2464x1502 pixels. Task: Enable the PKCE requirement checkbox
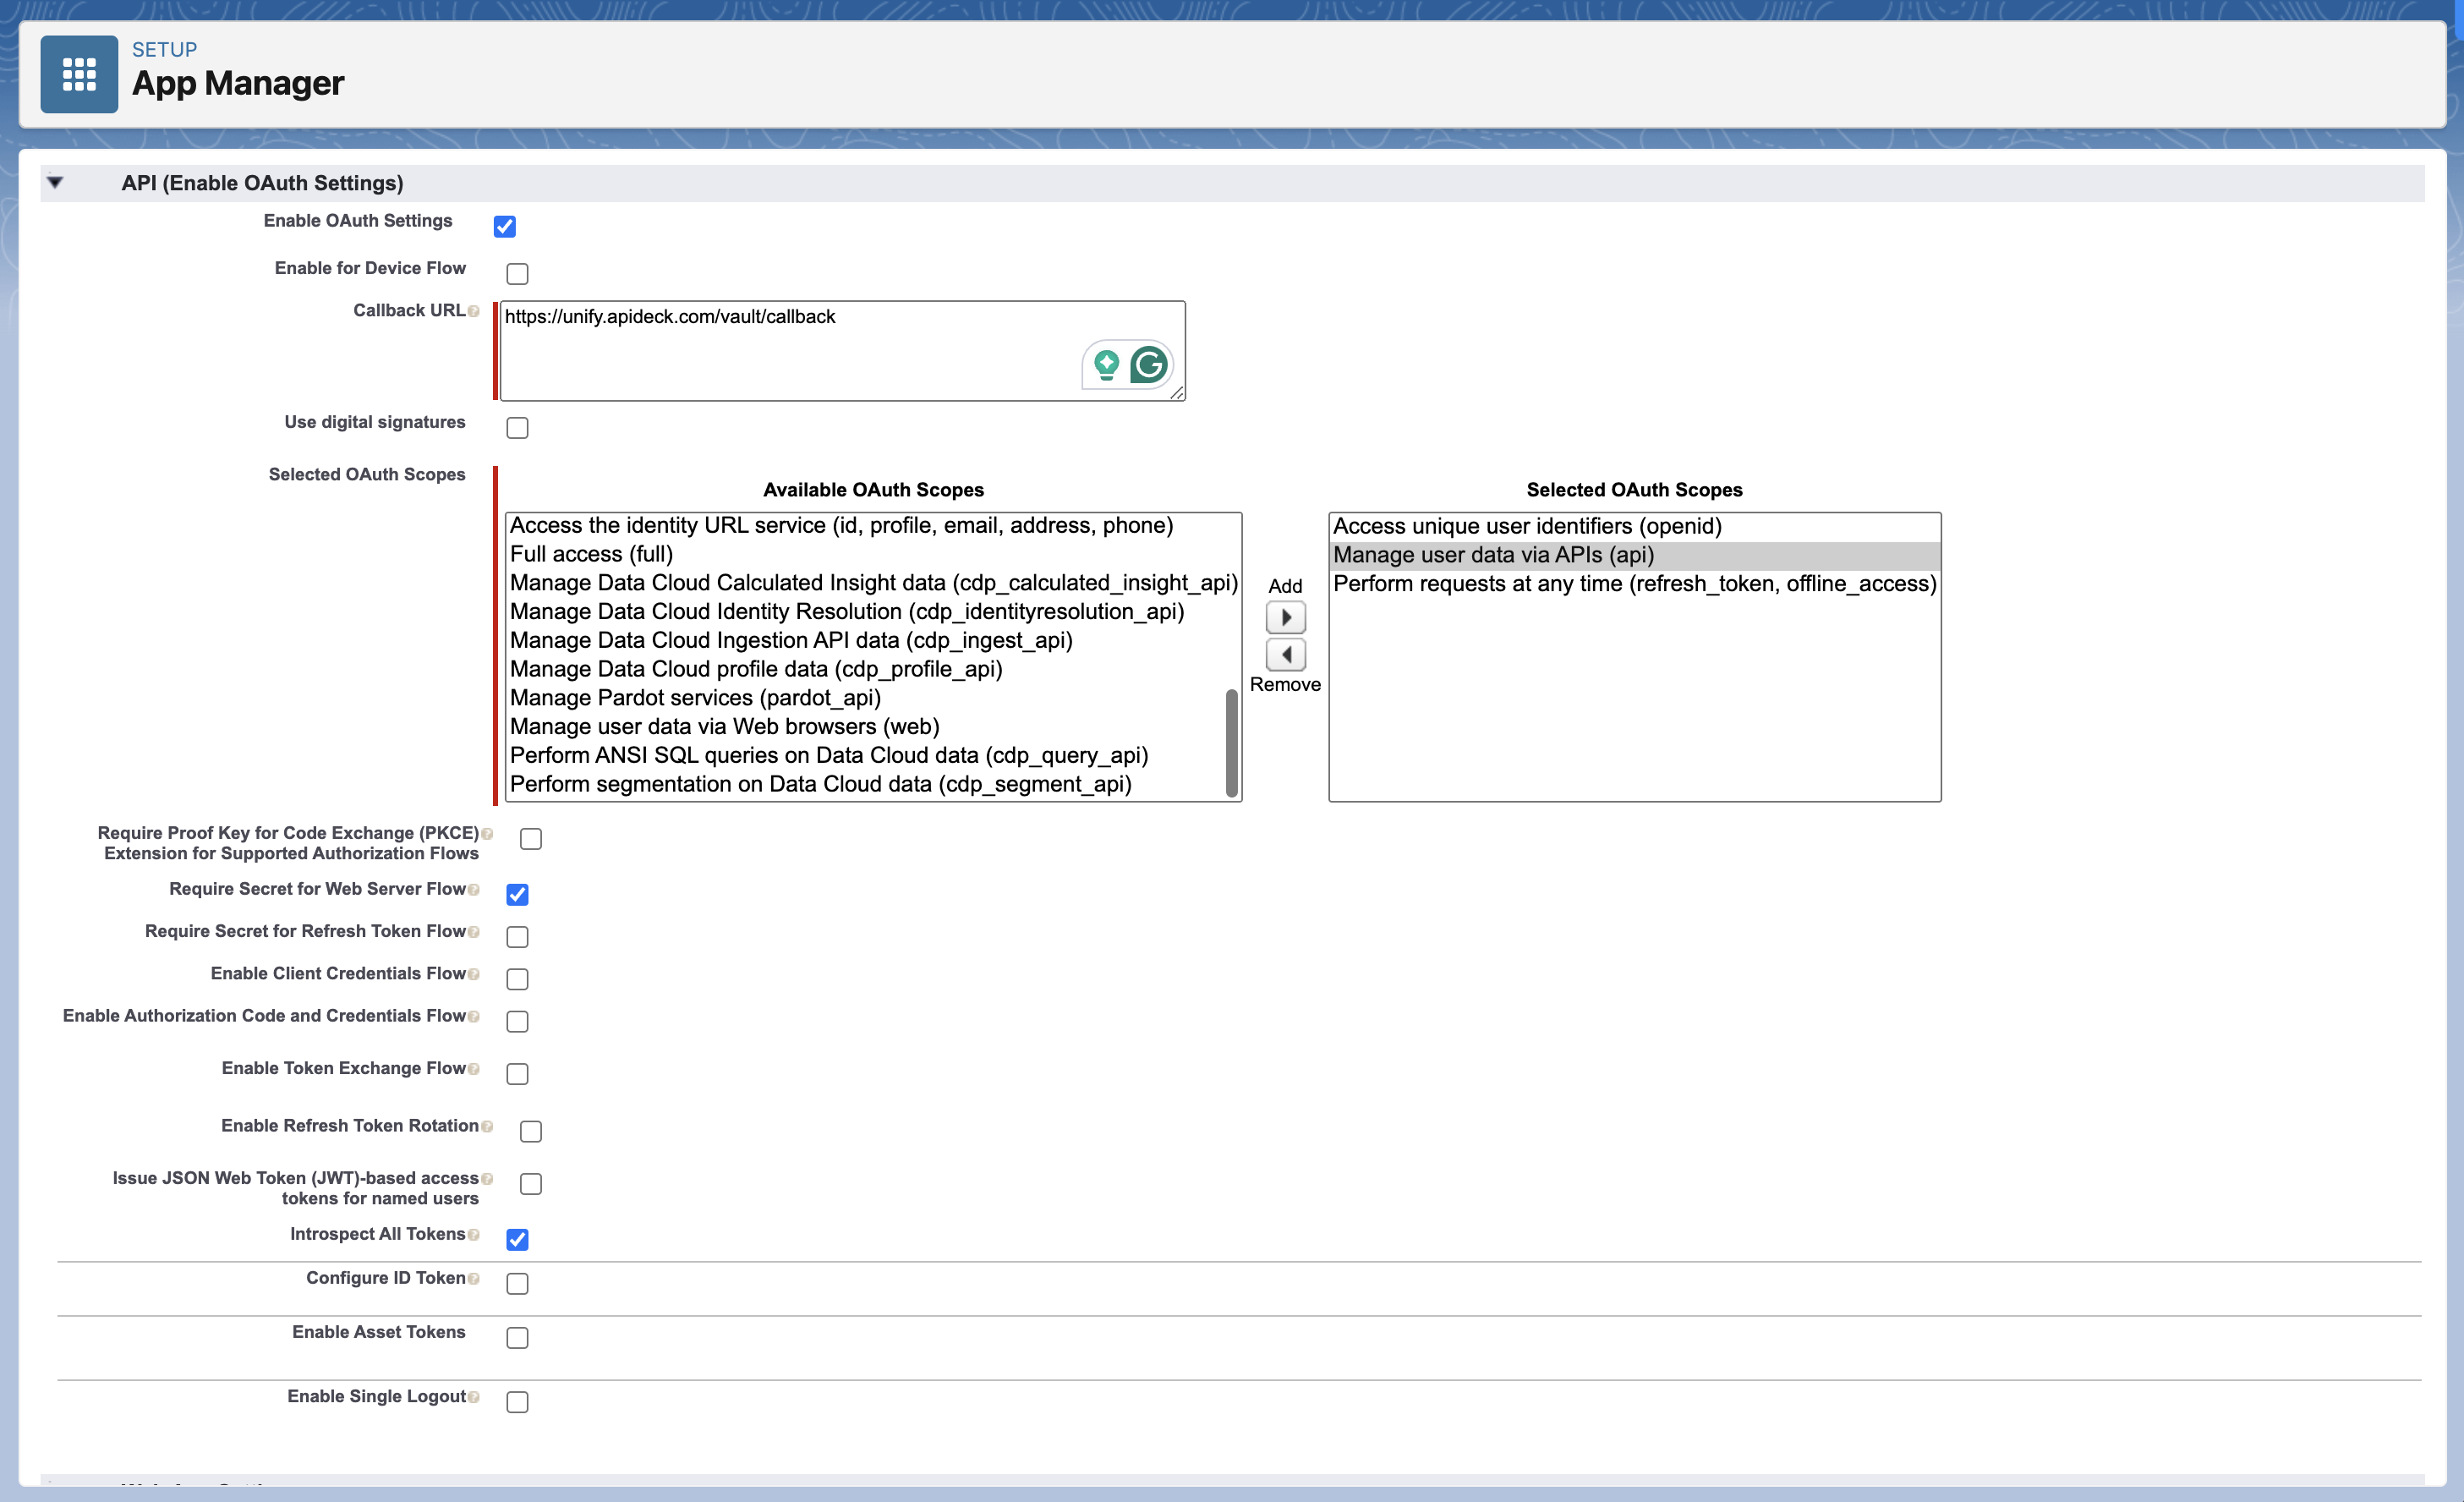pyautogui.click(x=531, y=839)
